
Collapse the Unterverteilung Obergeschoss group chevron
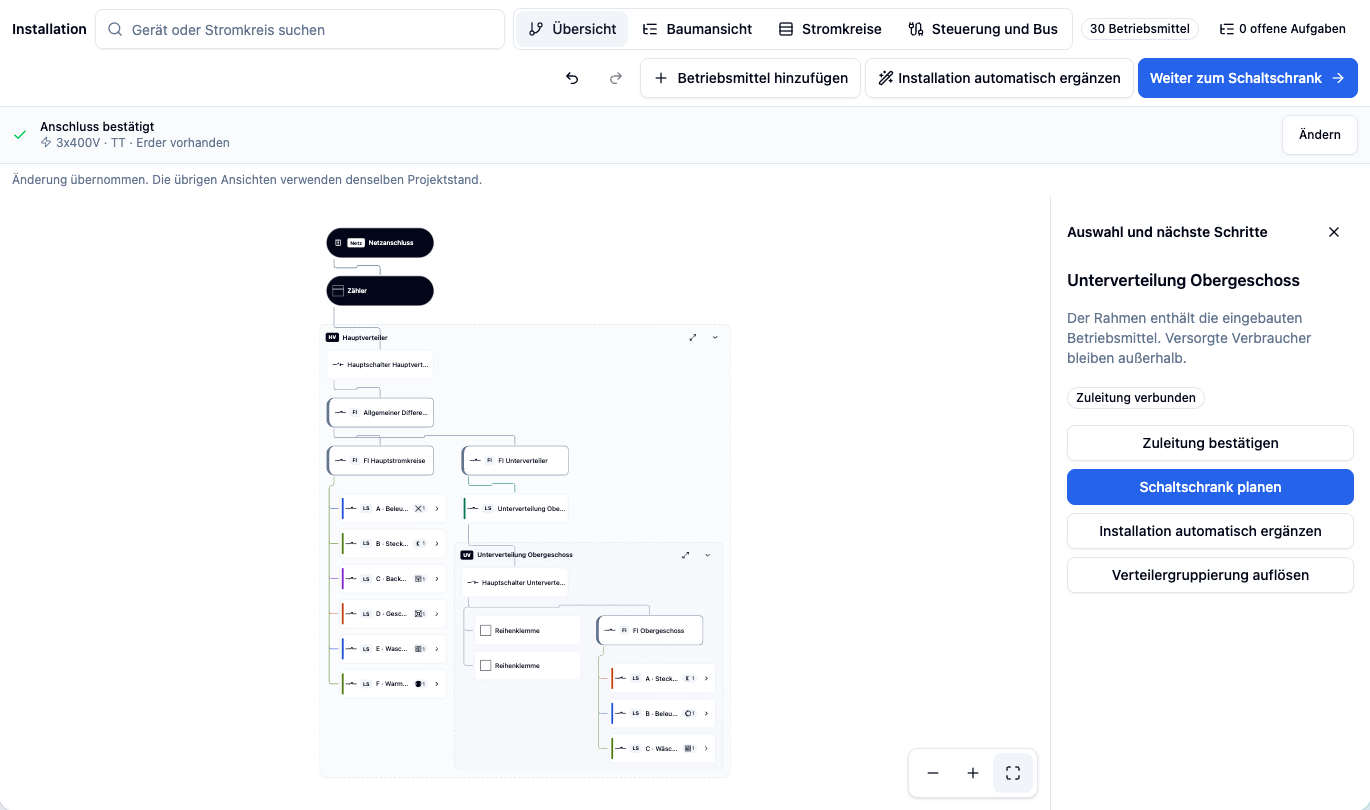[x=708, y=555]
